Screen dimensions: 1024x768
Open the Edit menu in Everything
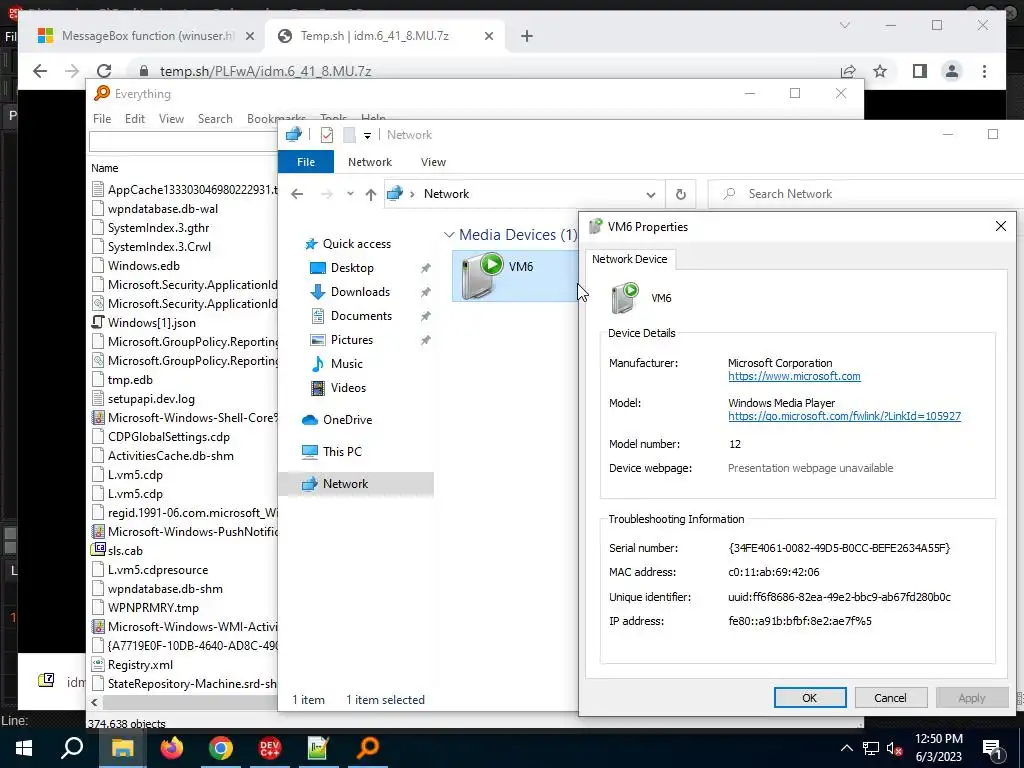tap(135, 119)
